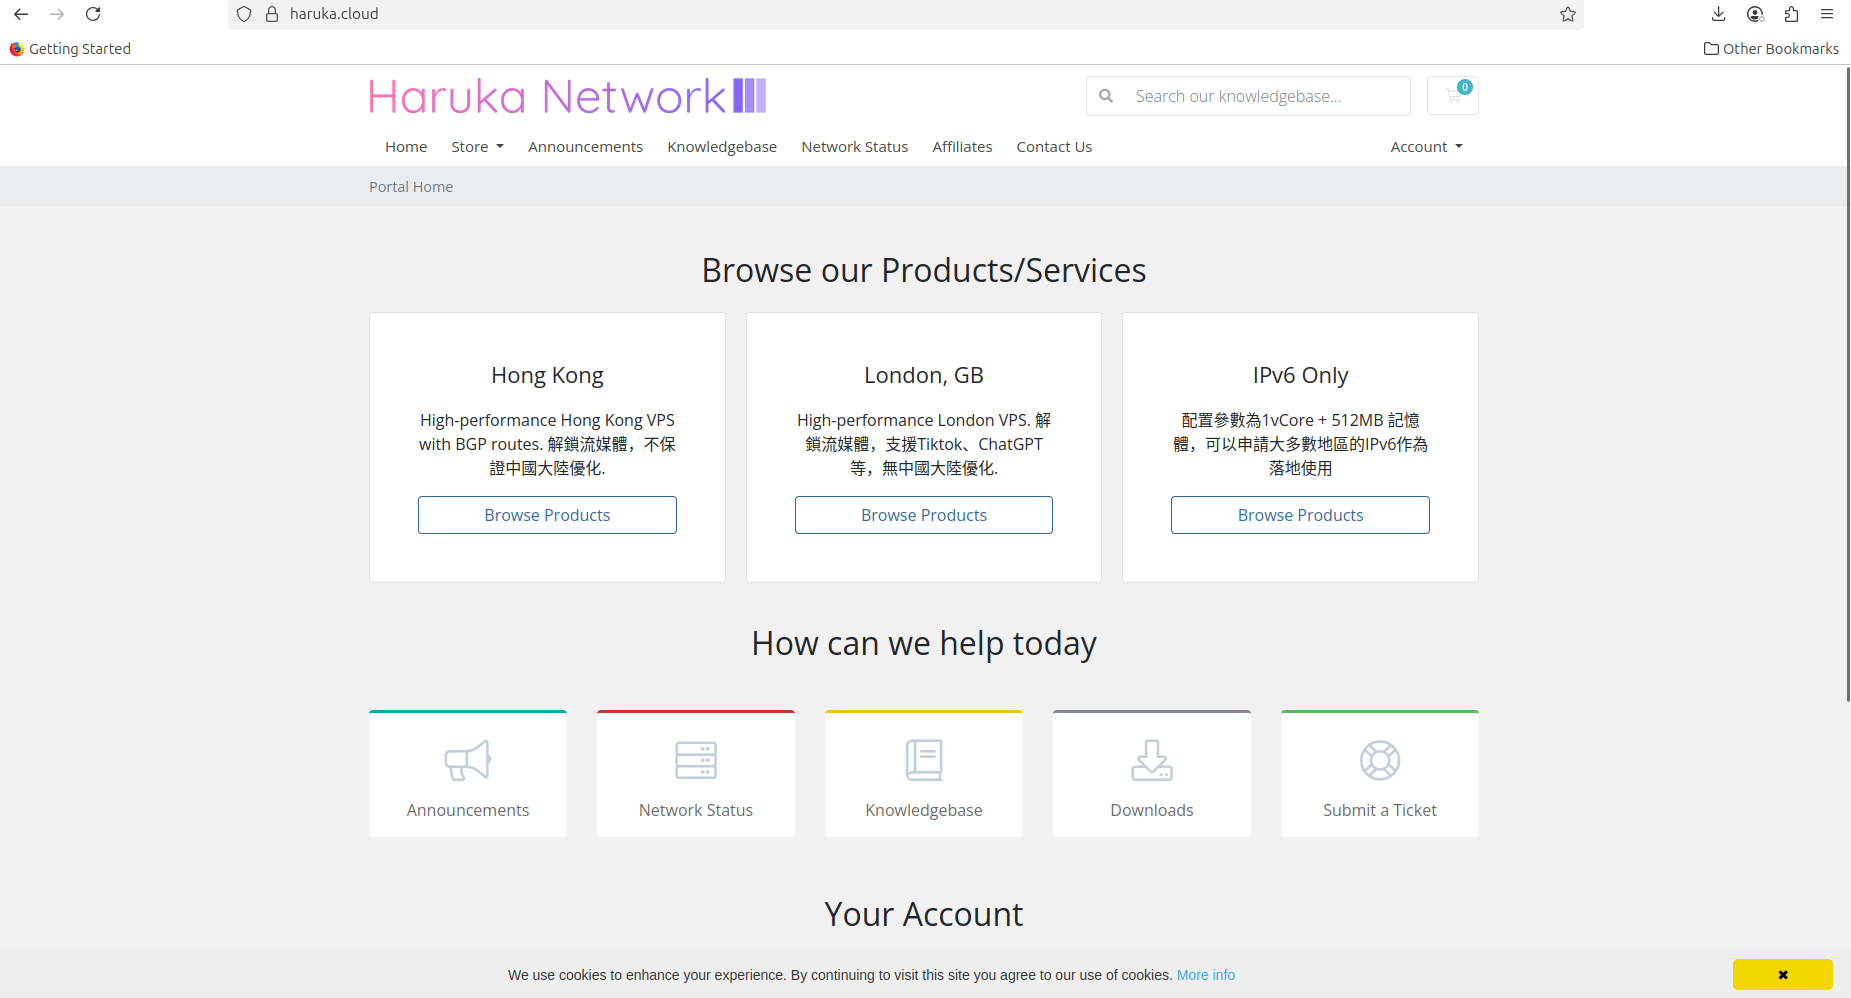Focus the knowledgebase search field
1851x998 pixels.
pyautogui.click(x=1266, y=96)
